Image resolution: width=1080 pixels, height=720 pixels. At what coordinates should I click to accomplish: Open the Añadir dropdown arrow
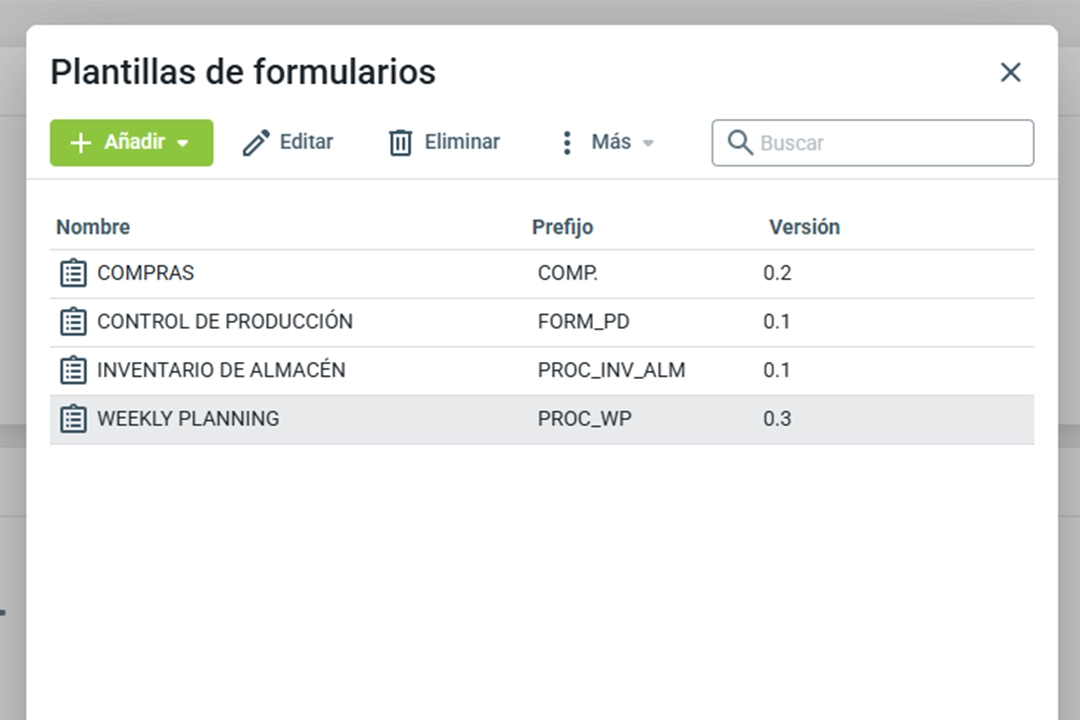(183, 143)
